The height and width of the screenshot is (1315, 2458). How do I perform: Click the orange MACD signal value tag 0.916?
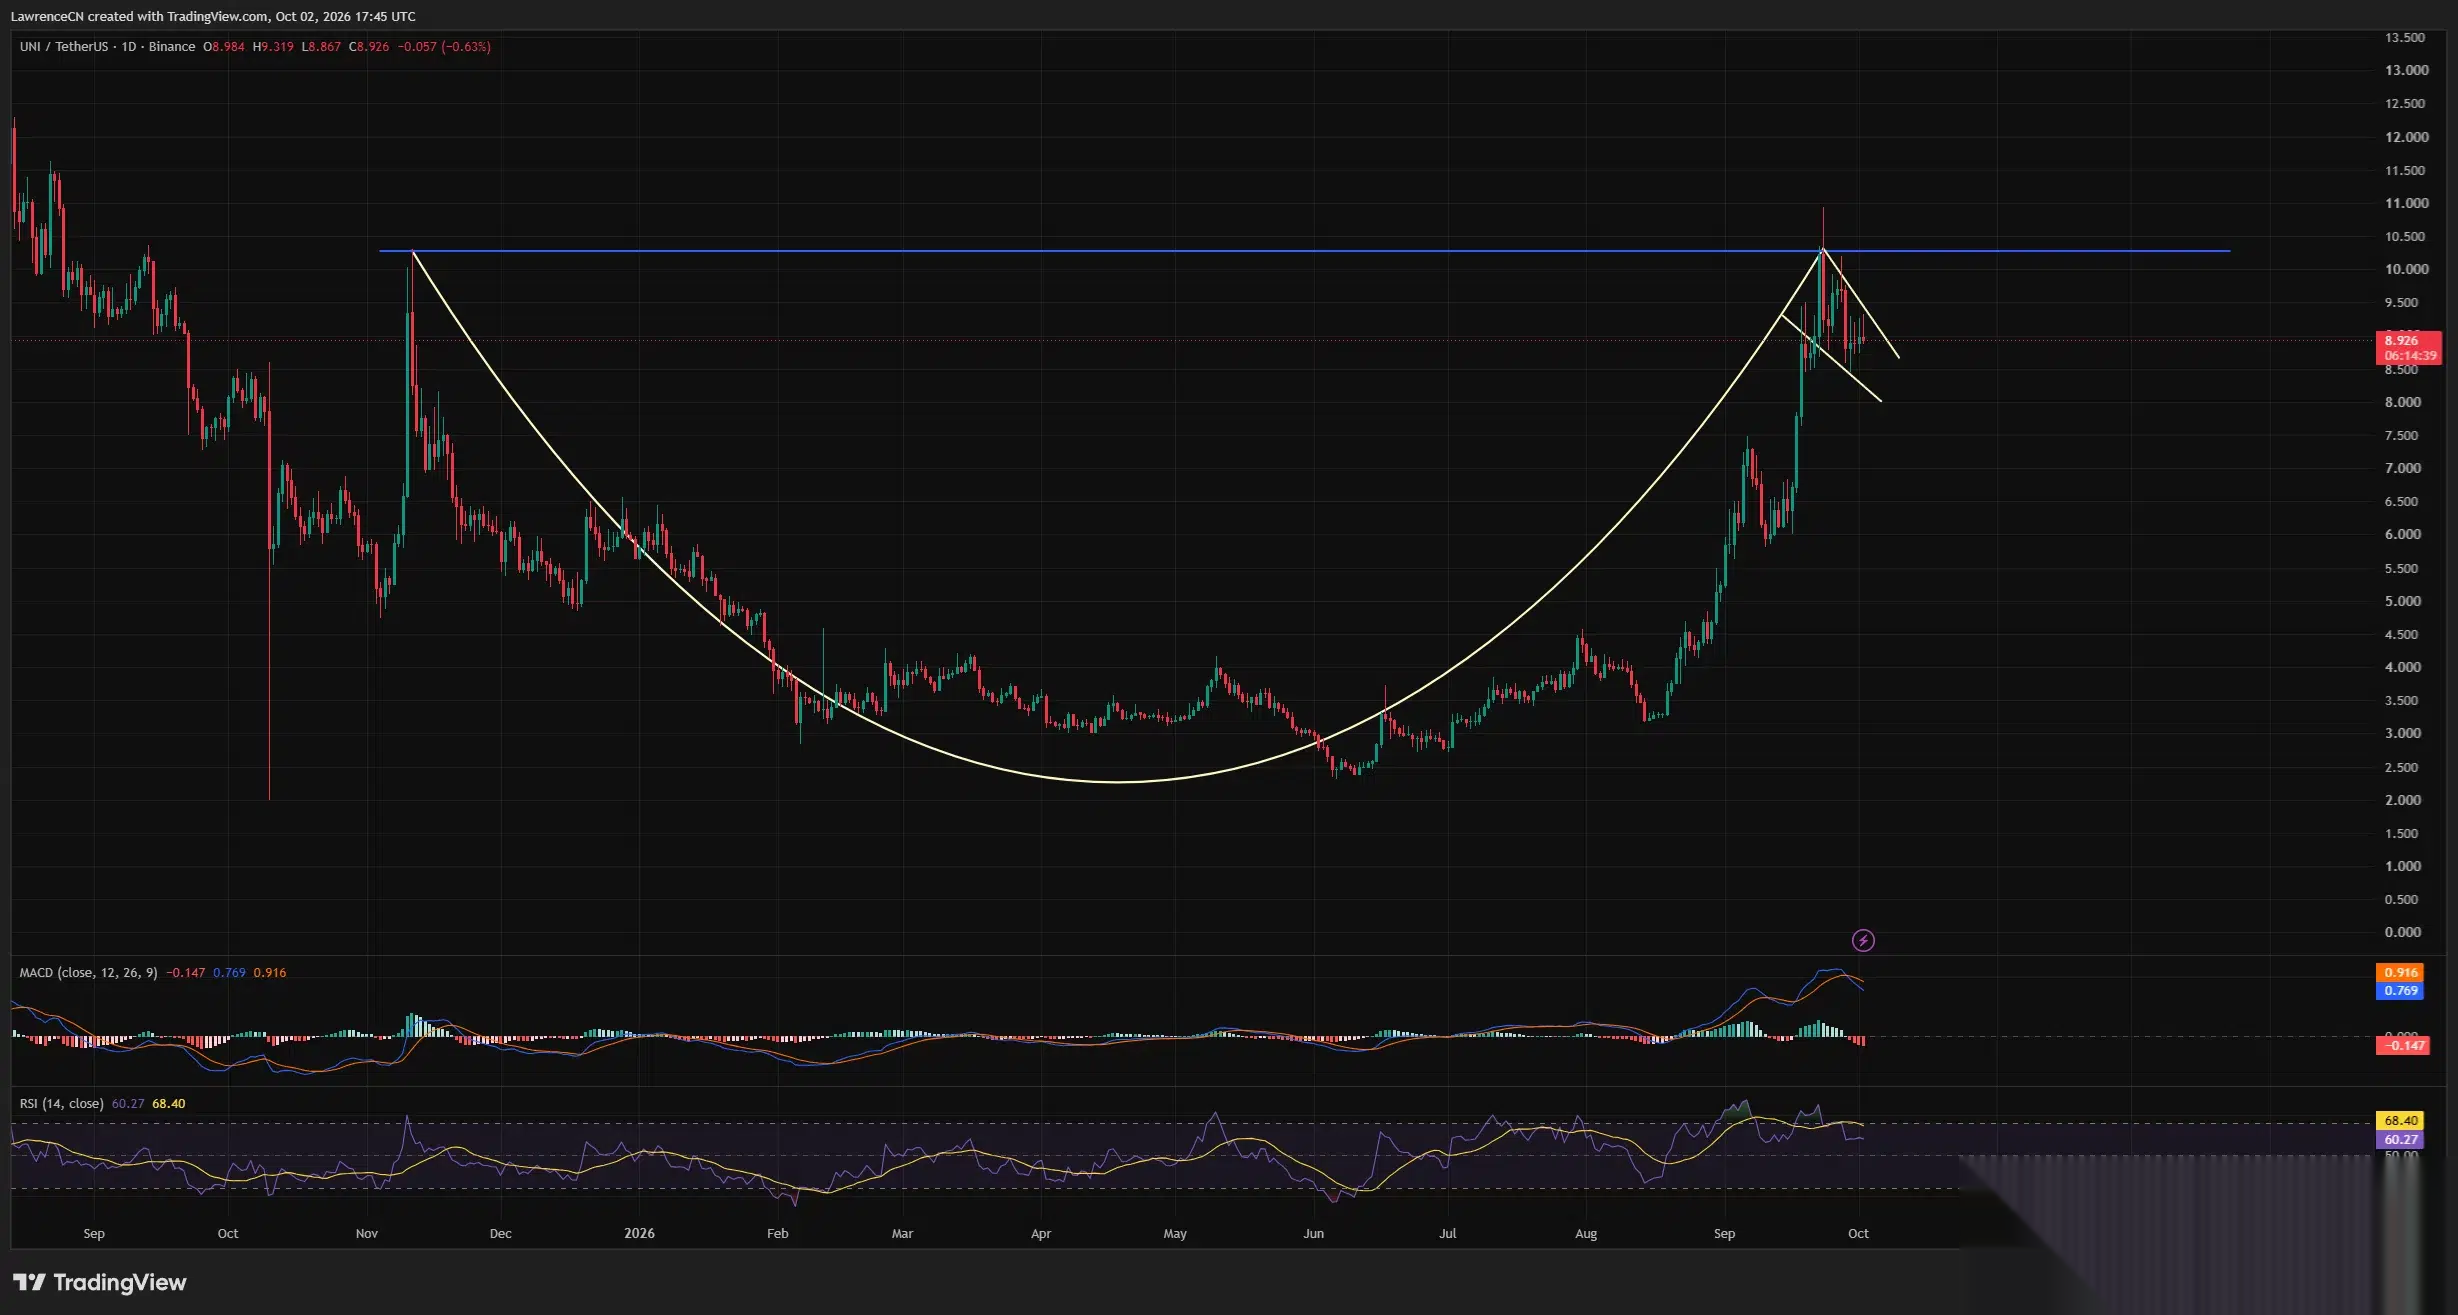pyautogui.click(x=2400, y=972)
